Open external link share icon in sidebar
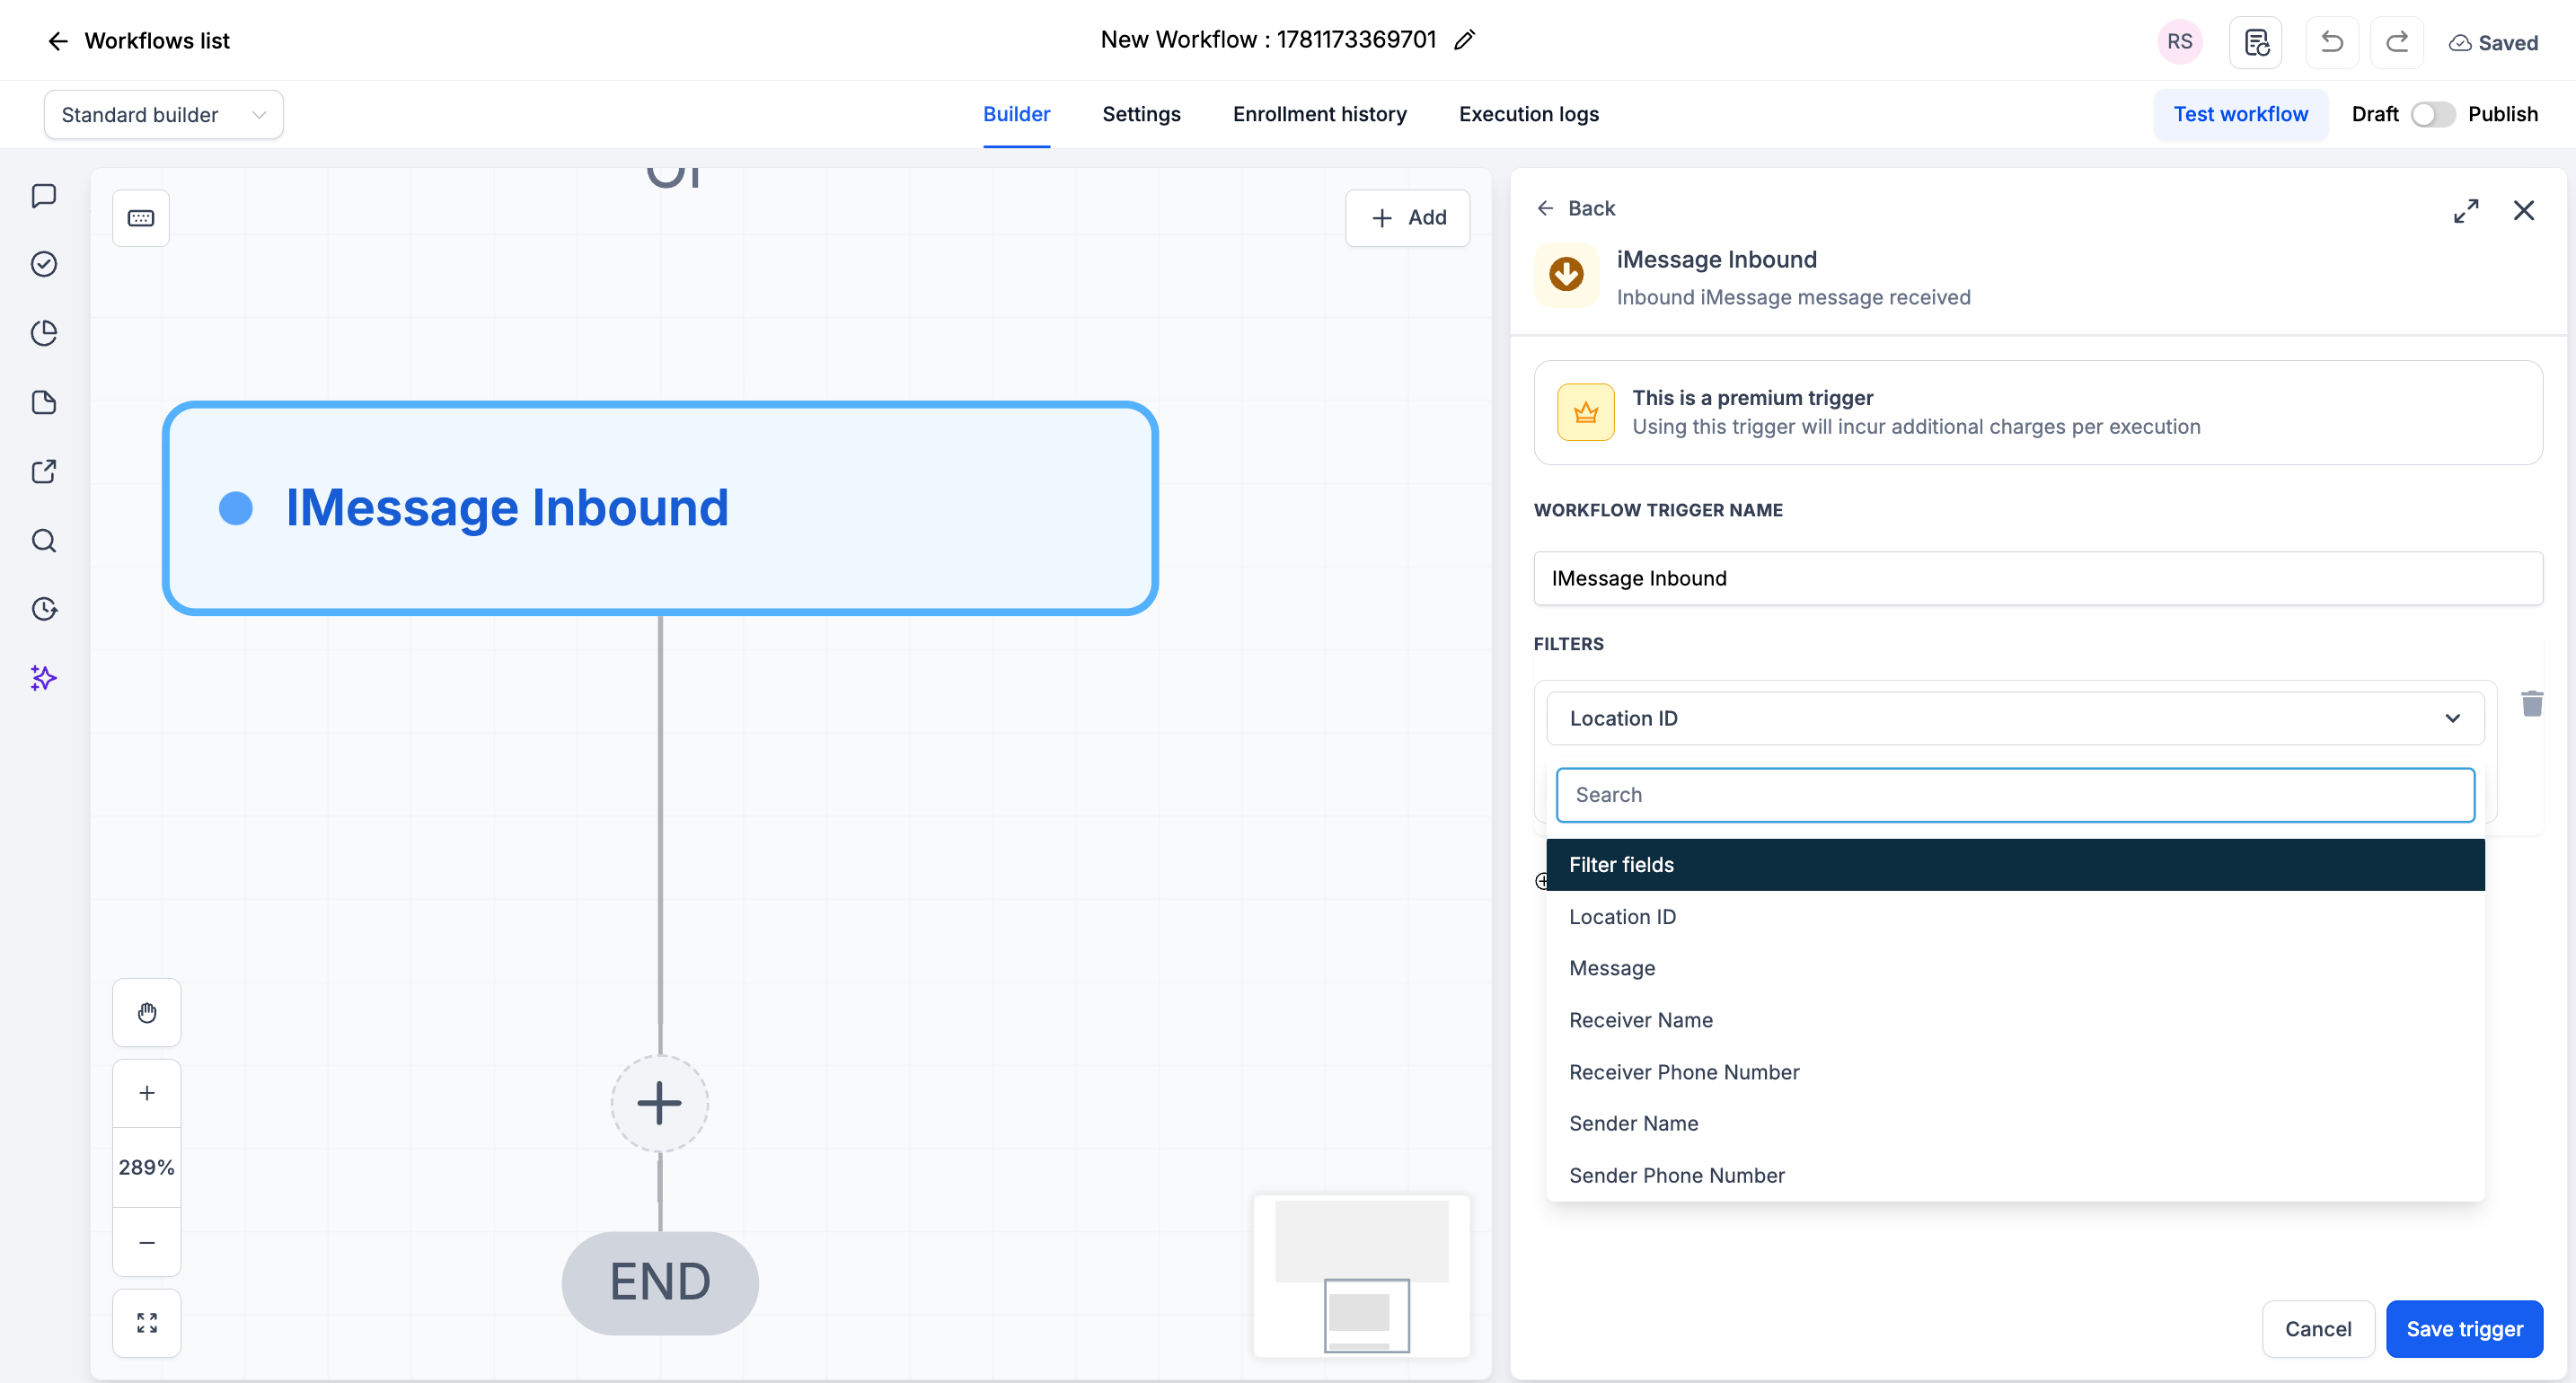The width and height of the screenshot is (2576, 1383). click(x=44, y=471)
